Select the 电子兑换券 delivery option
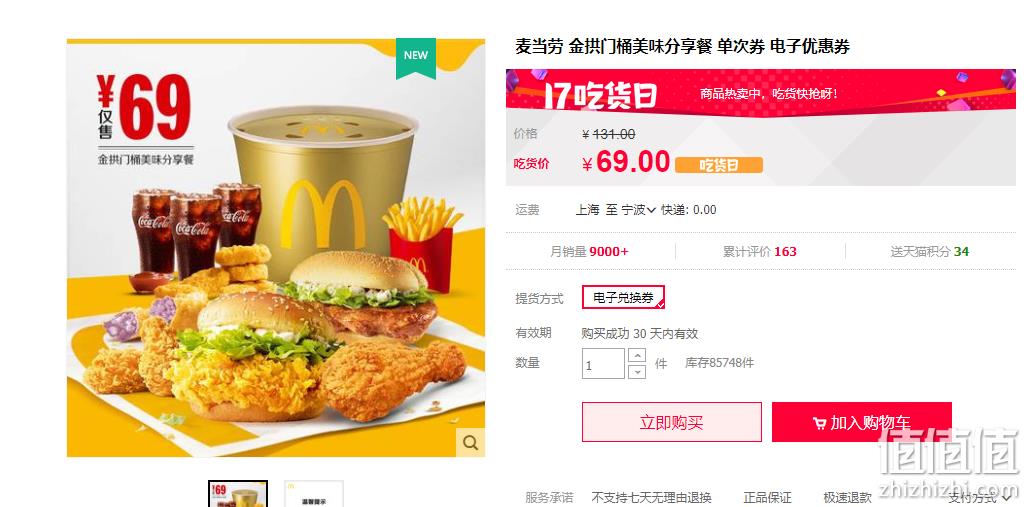The height and width of the screenshot is (507, 1028). tap(623, 298)
